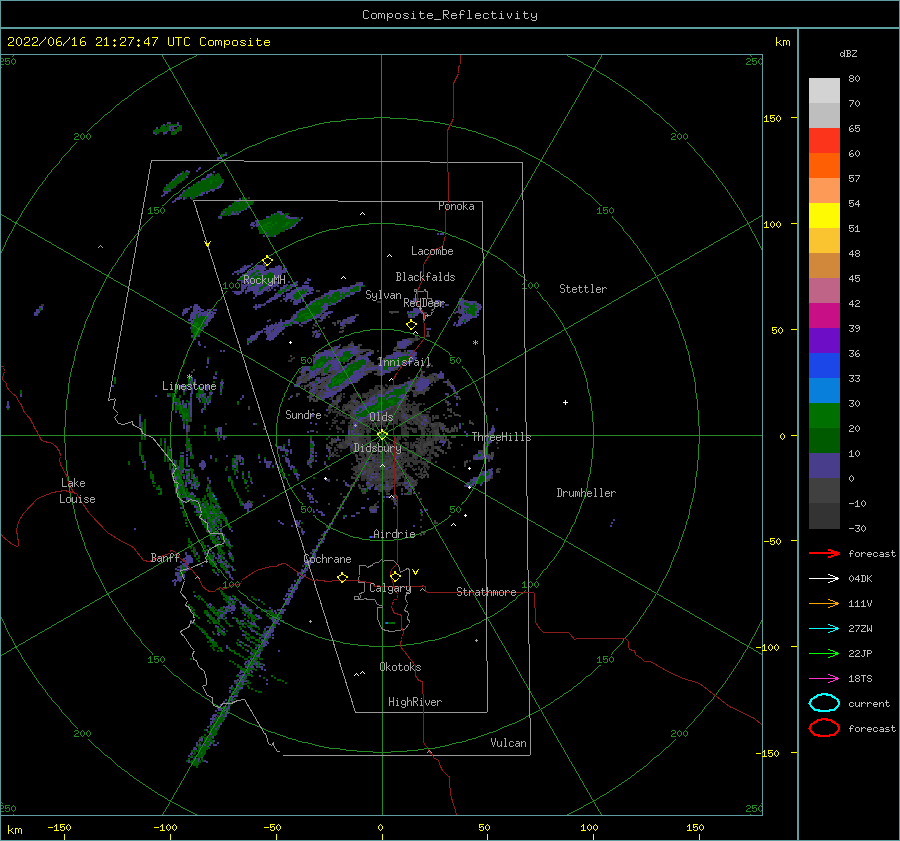Click the Sylvan town label
900x841 pixels.
tap(383, 295)
